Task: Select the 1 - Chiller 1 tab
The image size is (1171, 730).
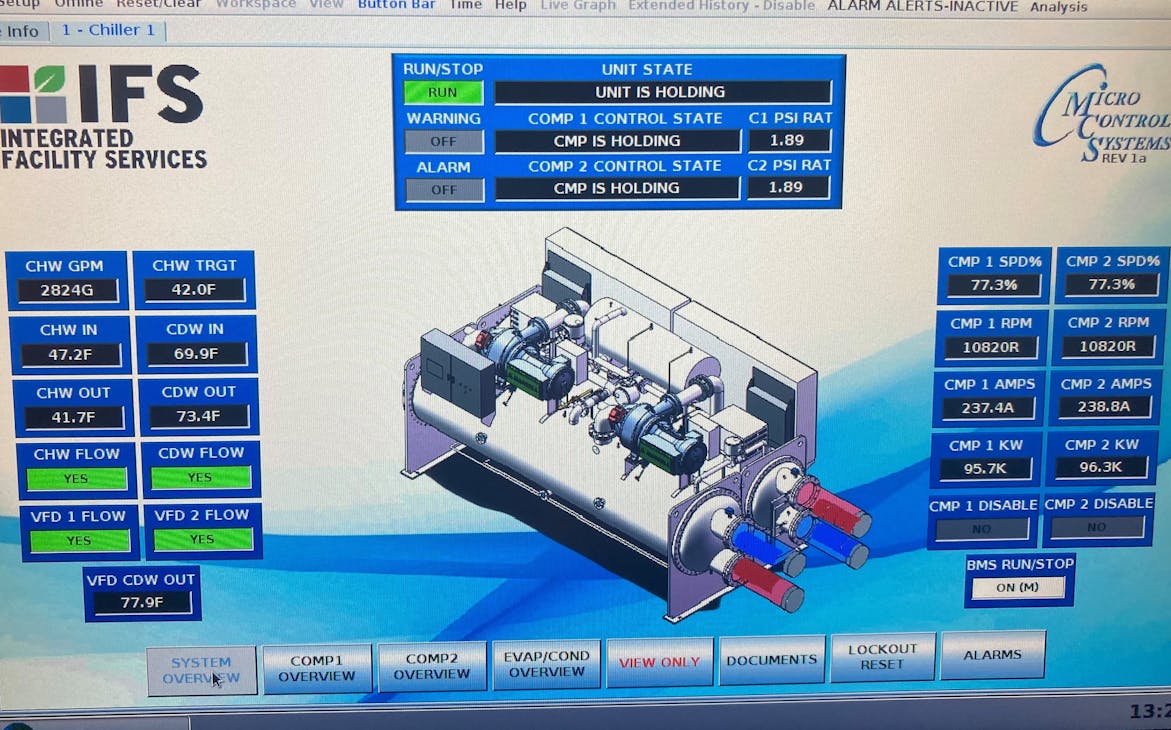Action: [108, 30]
